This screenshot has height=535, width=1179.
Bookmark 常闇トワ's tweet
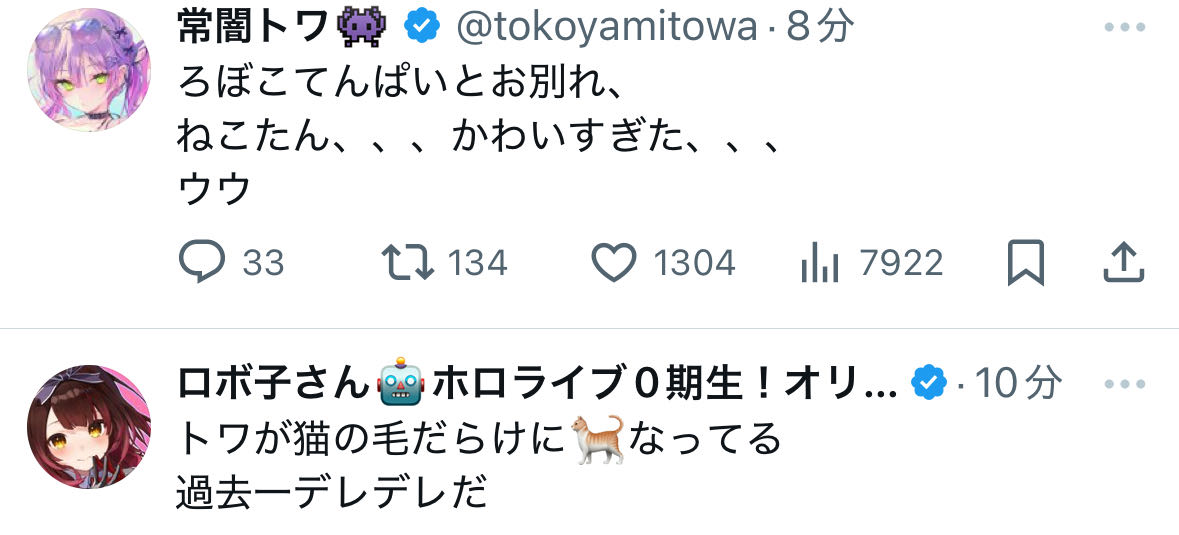click(1026, 263)
